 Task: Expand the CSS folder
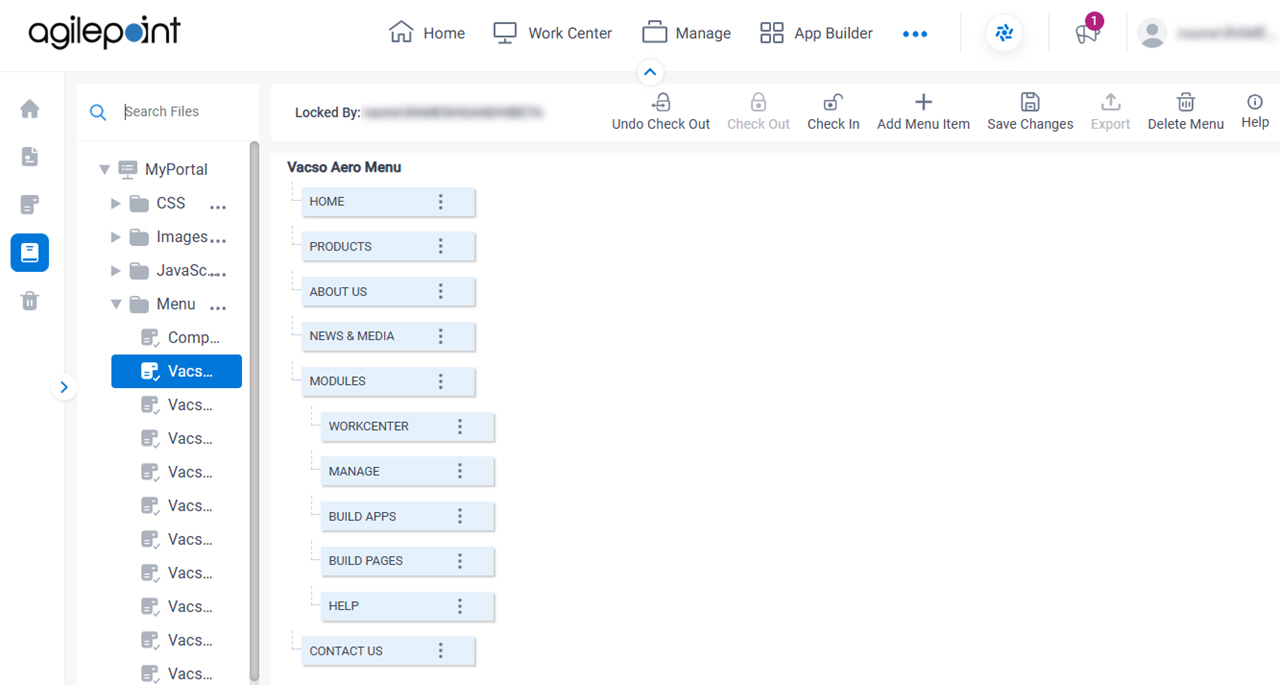pos(116,204)
